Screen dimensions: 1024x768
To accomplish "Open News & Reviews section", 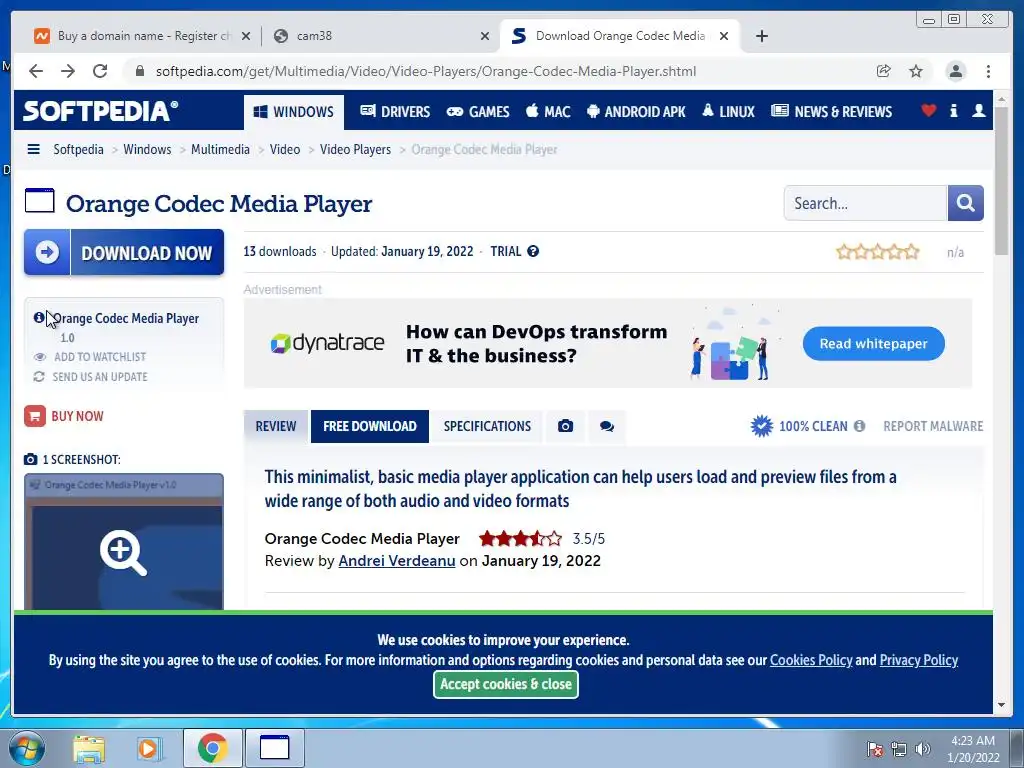I will 831,112.
